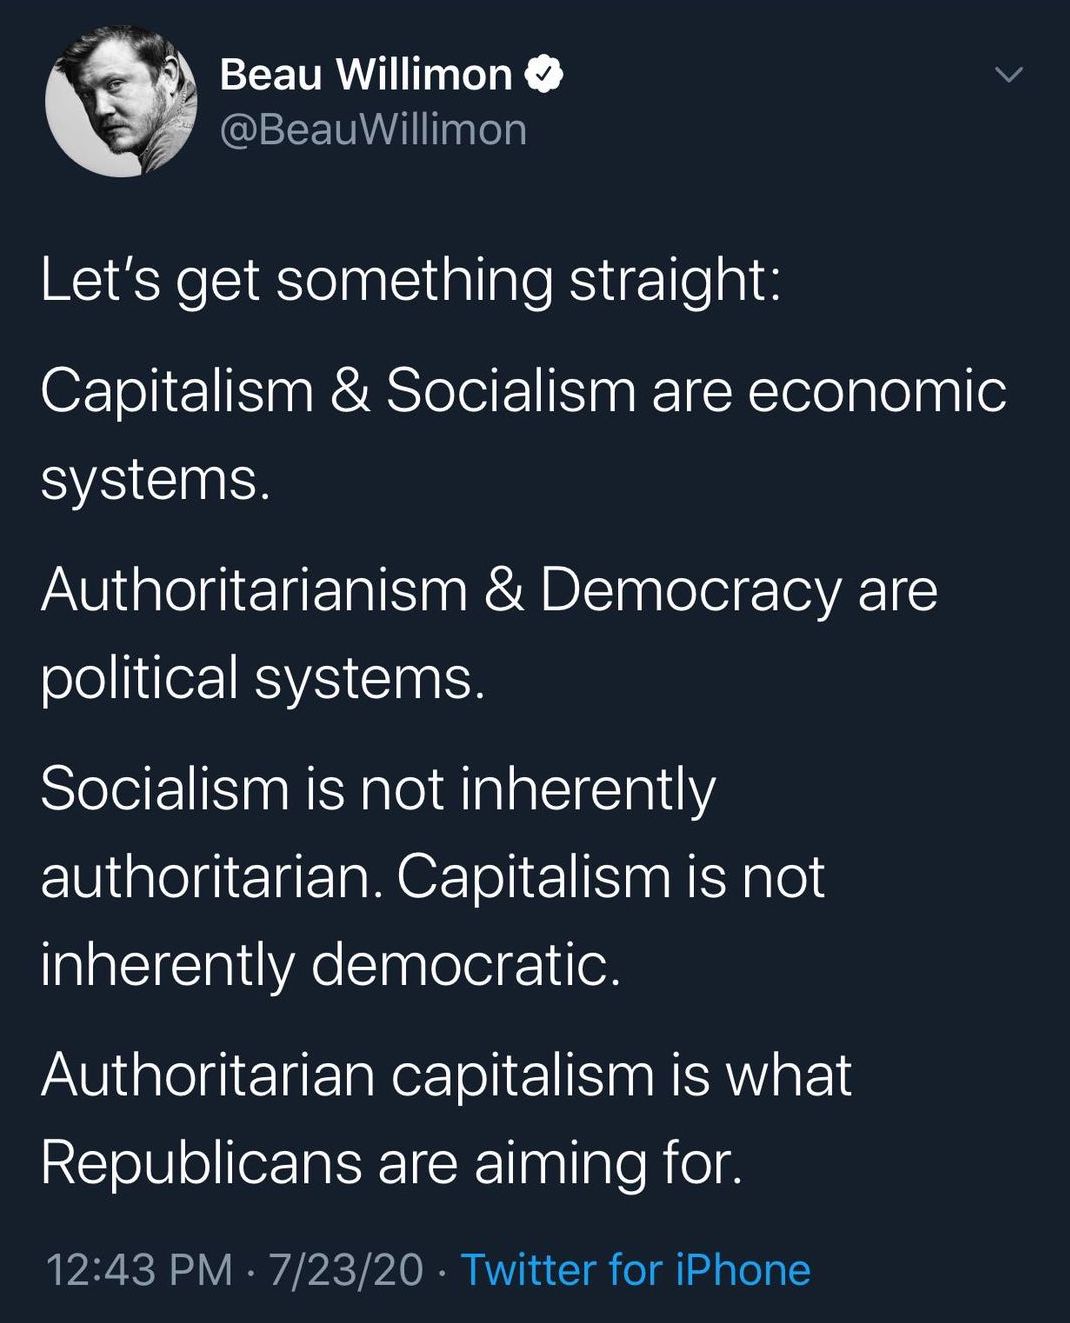Click the Beau Willimon display name
This screenshot has width=1070, height=1323.
365,75
